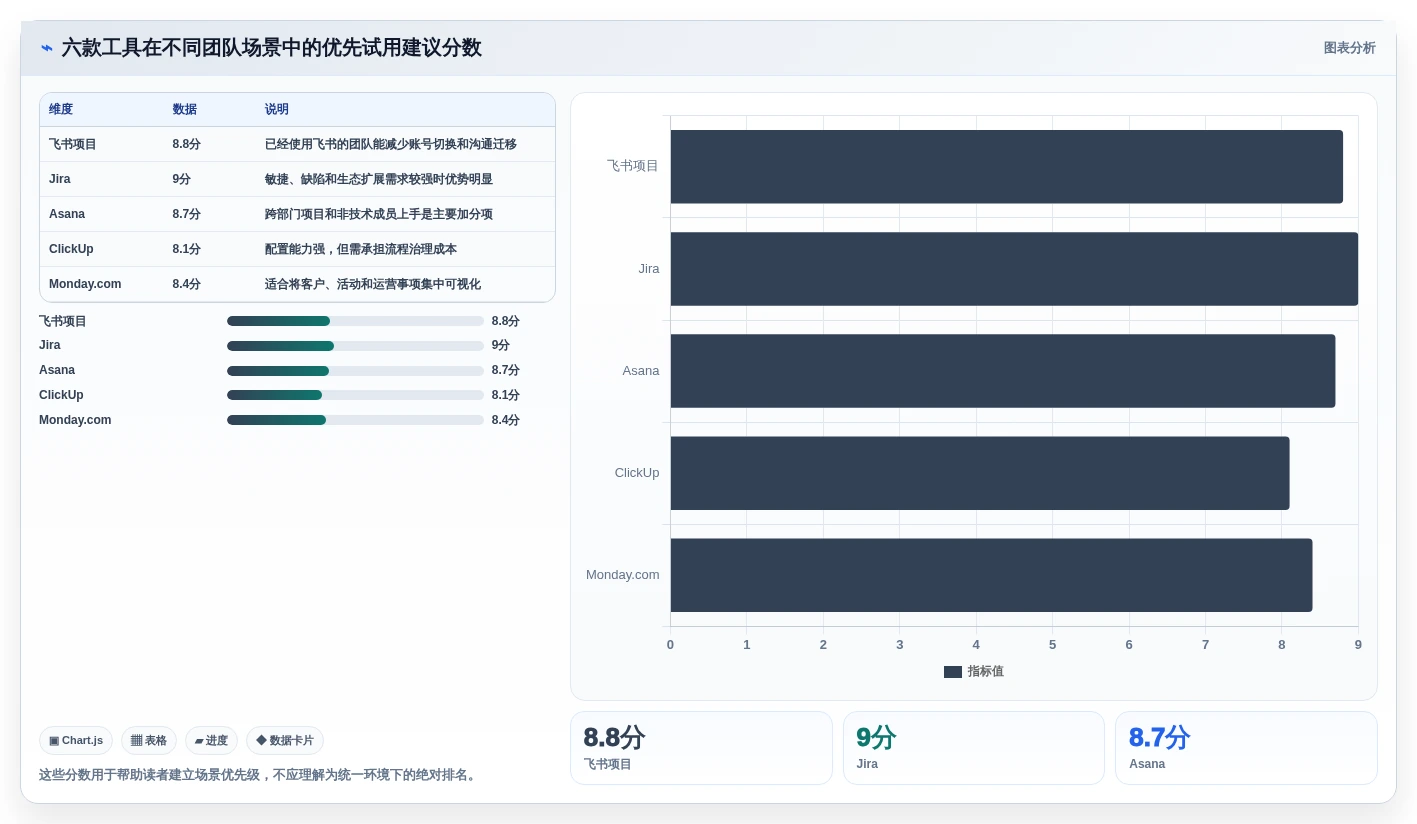Click the Monday.com bar in the chart
This screenshot has width=1417, height=824.
point(991,575)
